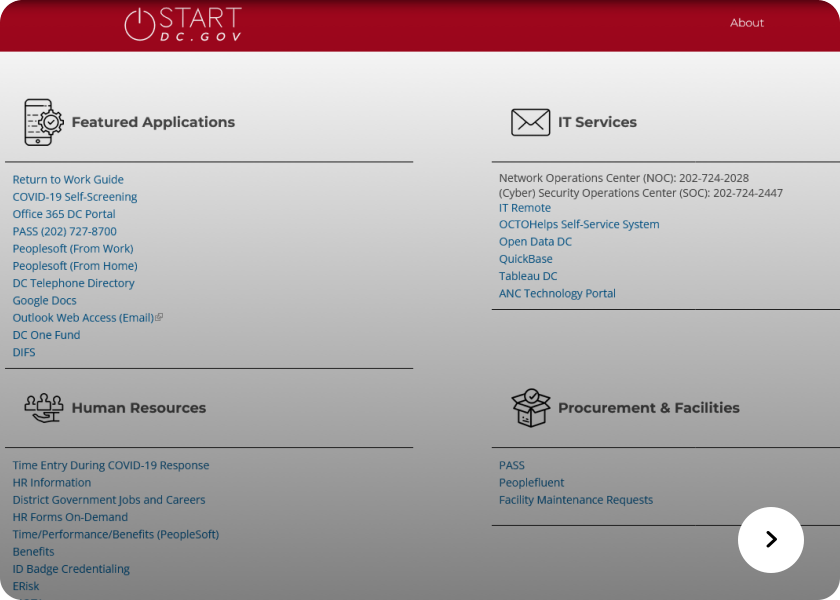The width and height of the screenshot is (840, 600).
Task: Click the Procurement & Facilities heading text
Action: tap(649, 408)
